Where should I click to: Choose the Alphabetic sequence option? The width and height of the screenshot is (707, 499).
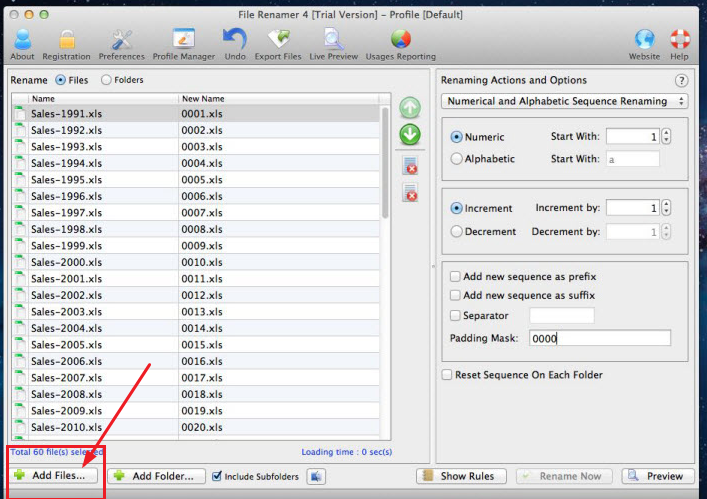[x=457, y=159]
